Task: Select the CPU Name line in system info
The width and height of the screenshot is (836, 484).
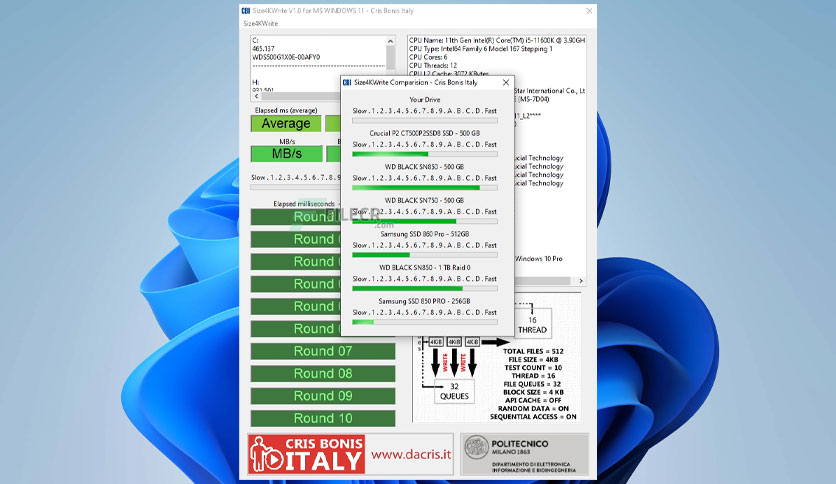Action: (x=497, y=41)
